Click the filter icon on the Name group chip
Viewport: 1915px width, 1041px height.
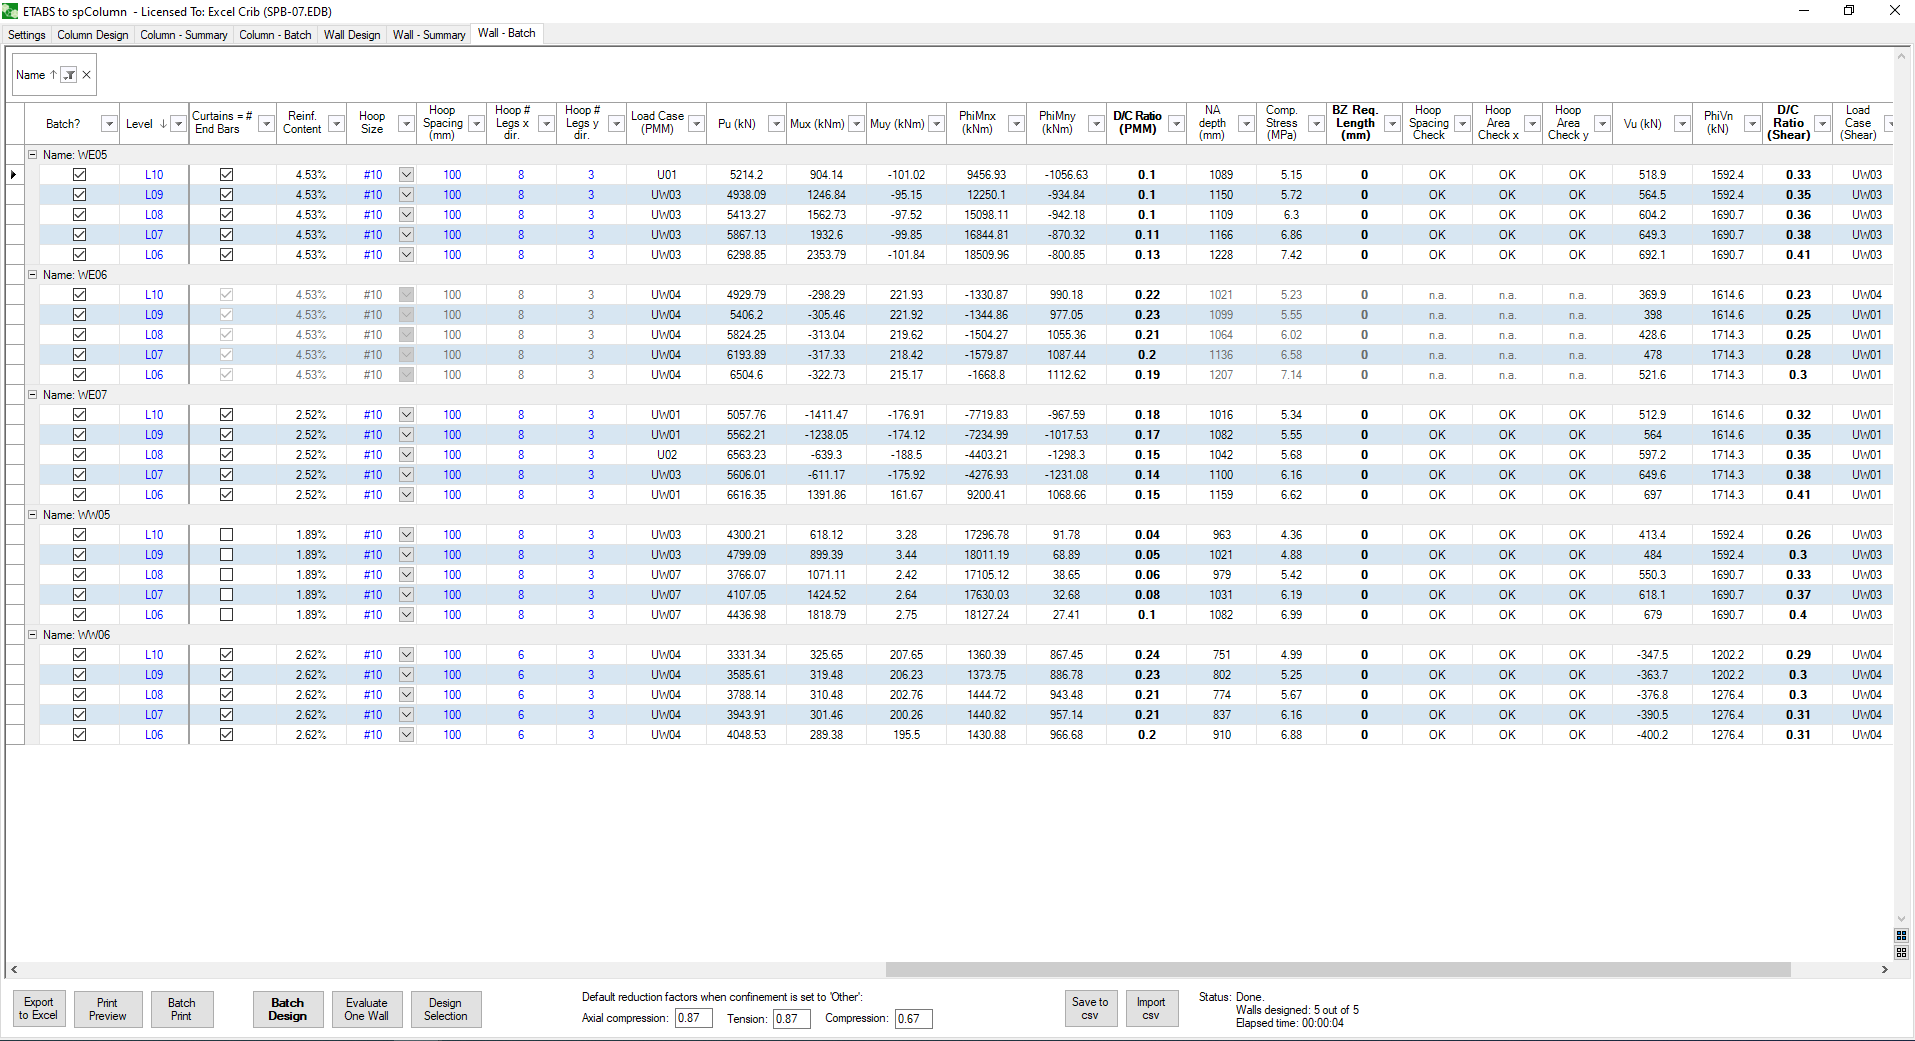pos(69,75)
